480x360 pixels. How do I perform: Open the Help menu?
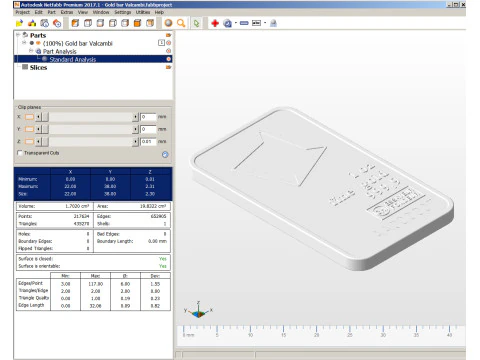point(159,12)
